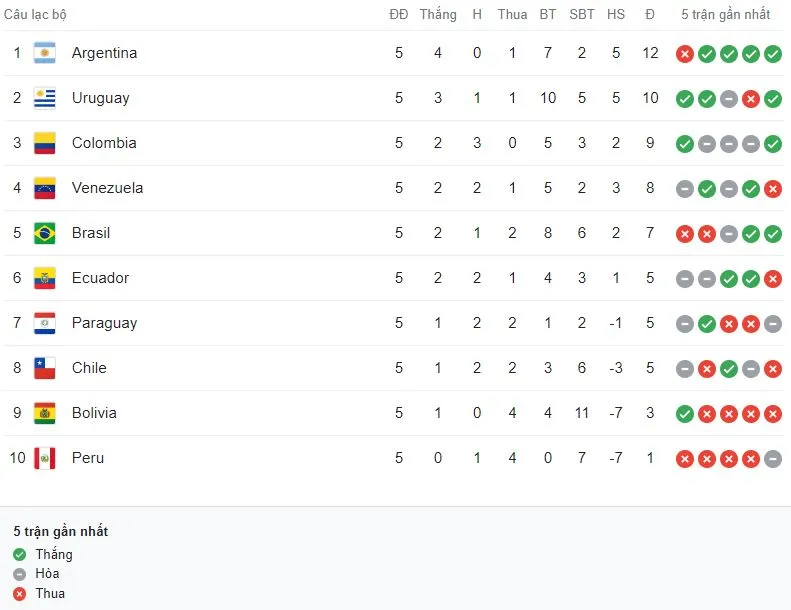Click the Colombia flag icon
This screenshot has width=791, height=610.
(44, 143)
